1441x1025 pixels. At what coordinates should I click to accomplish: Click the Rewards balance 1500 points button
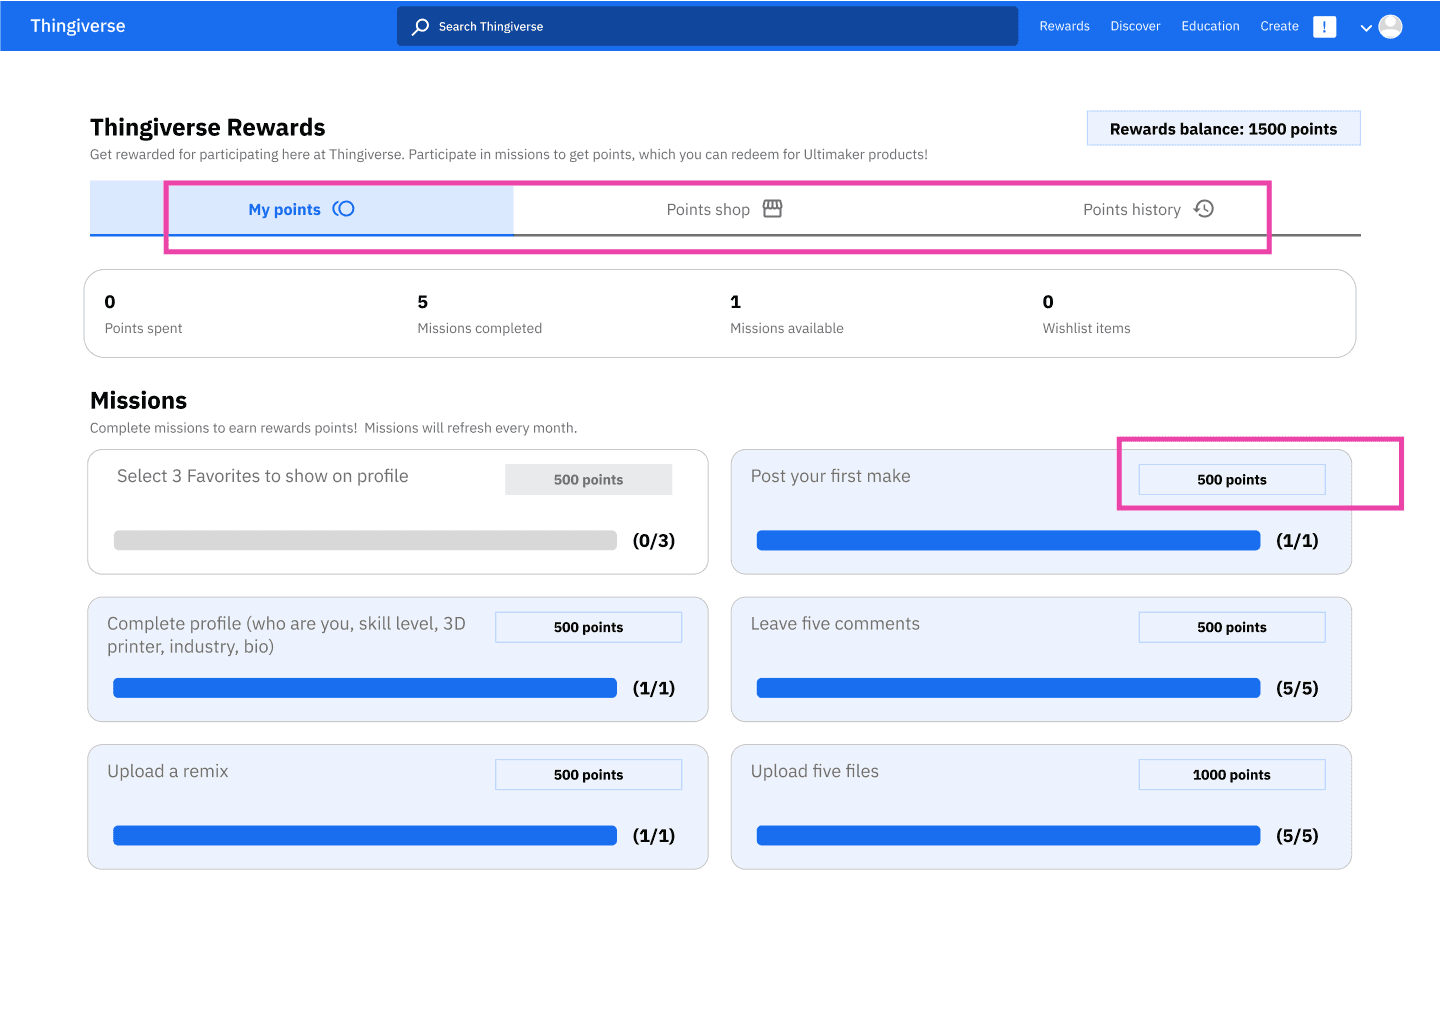(x=1223, y=128)
